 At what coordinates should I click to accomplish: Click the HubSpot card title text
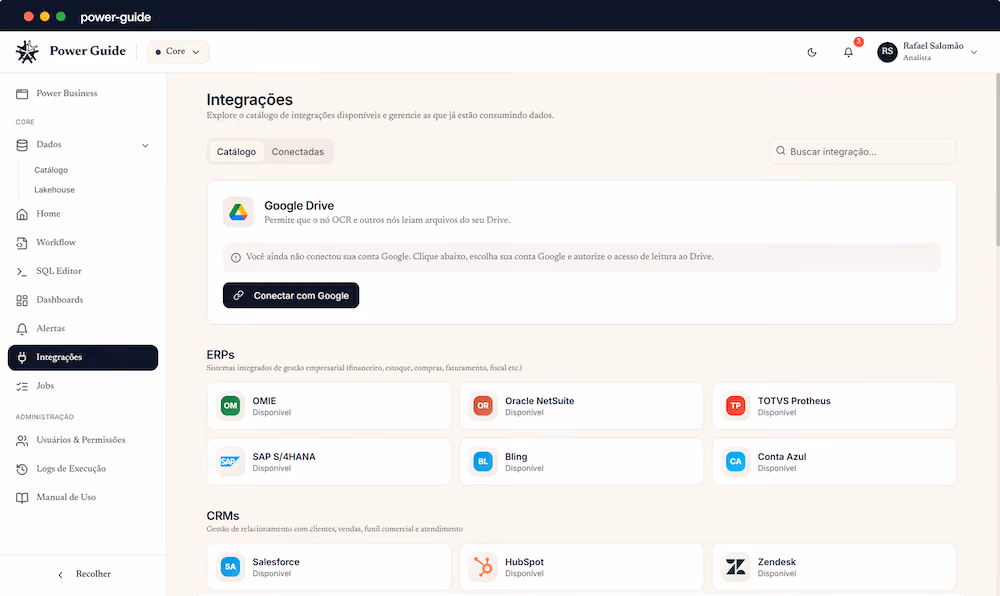(524, 562)
